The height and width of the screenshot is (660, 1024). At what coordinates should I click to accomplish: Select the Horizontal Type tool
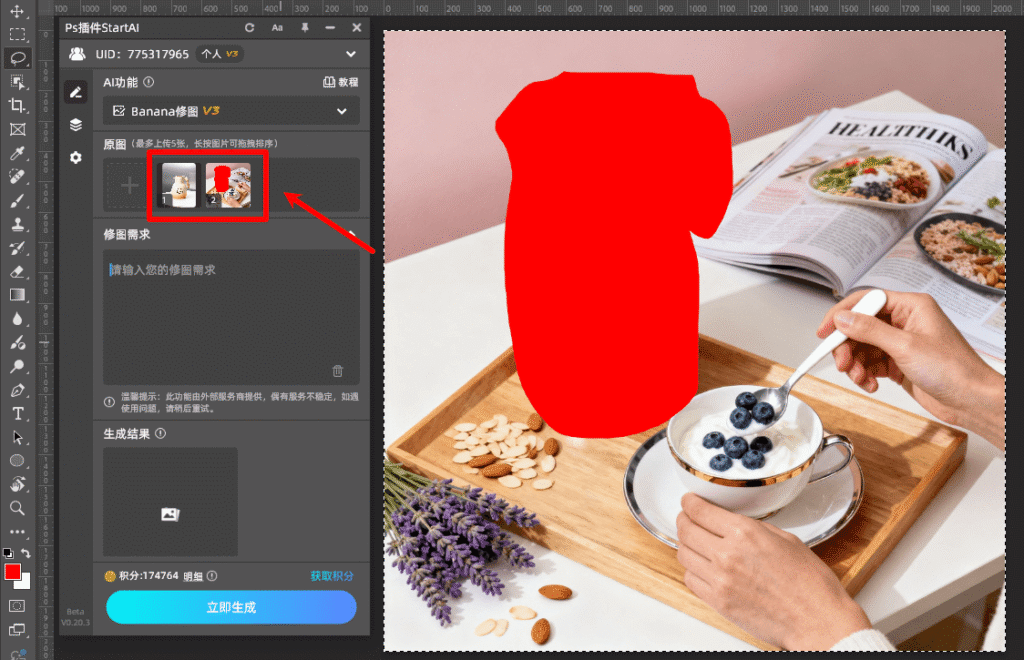click(x=17, y=414)
